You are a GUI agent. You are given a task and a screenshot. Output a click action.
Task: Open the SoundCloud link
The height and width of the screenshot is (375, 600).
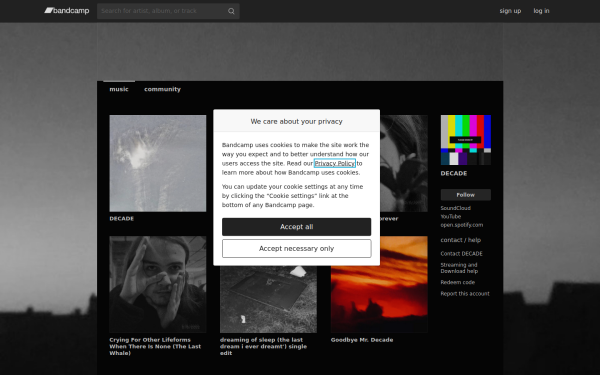point(455,208)
